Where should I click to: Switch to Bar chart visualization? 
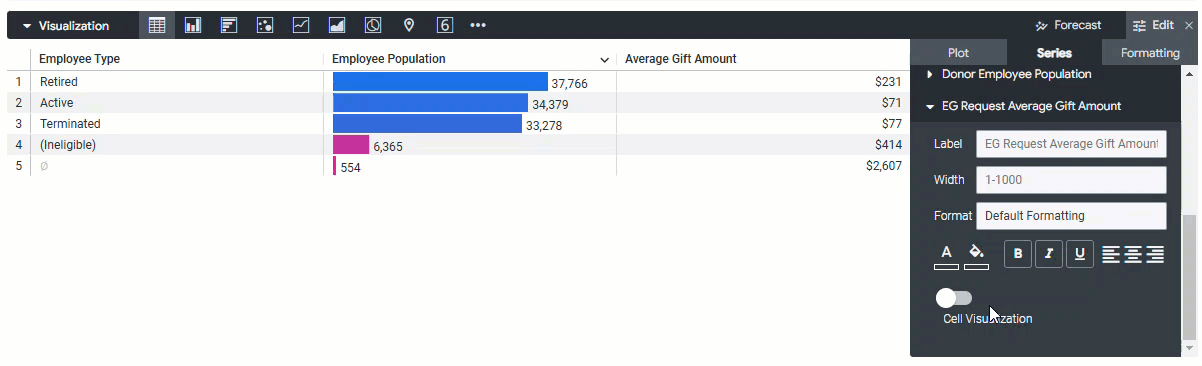pyautogui.click(x=229, y=25)
